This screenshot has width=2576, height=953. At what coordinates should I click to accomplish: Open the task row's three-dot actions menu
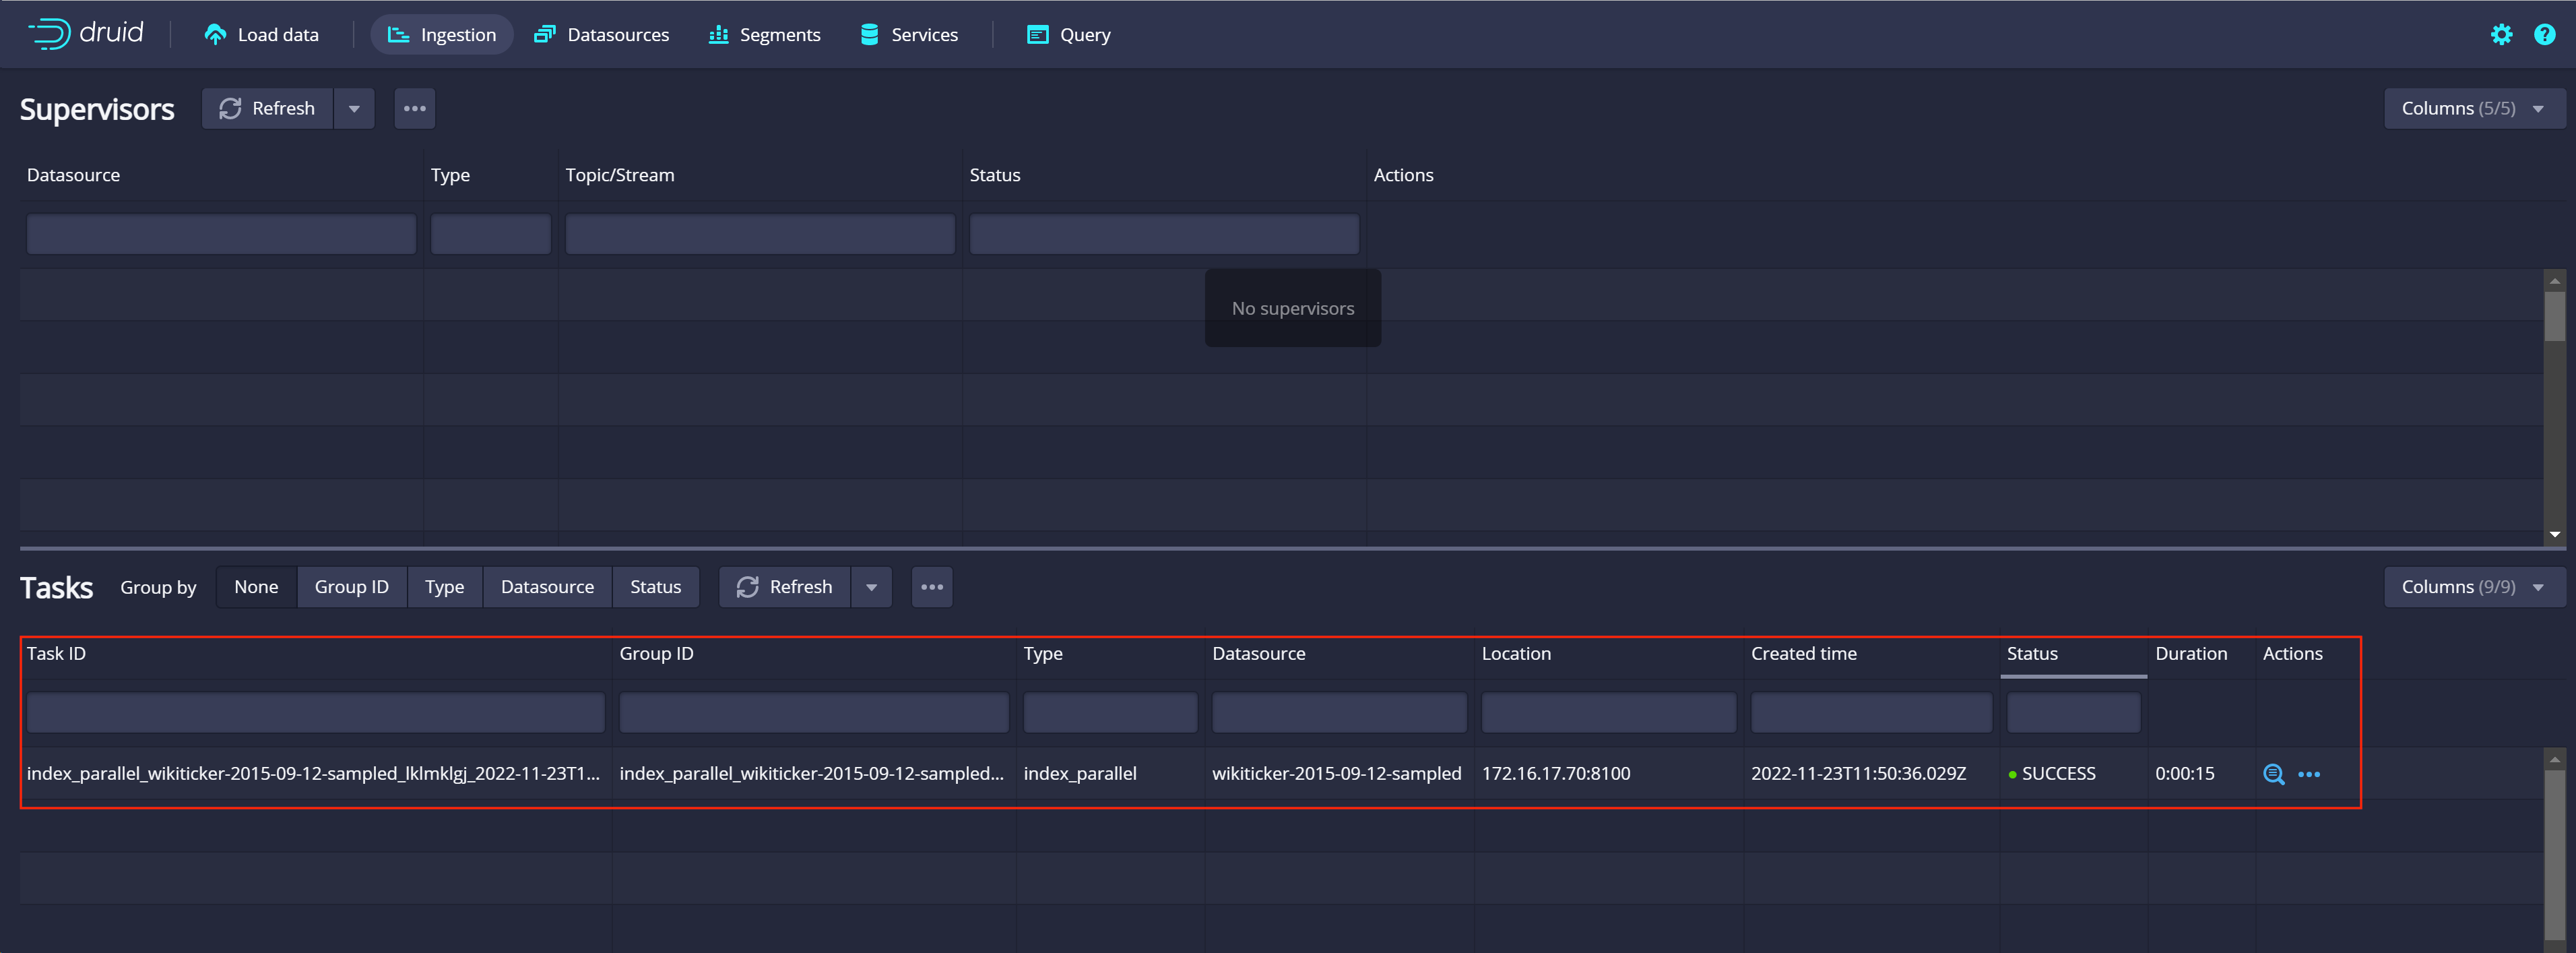[2309, 774]
